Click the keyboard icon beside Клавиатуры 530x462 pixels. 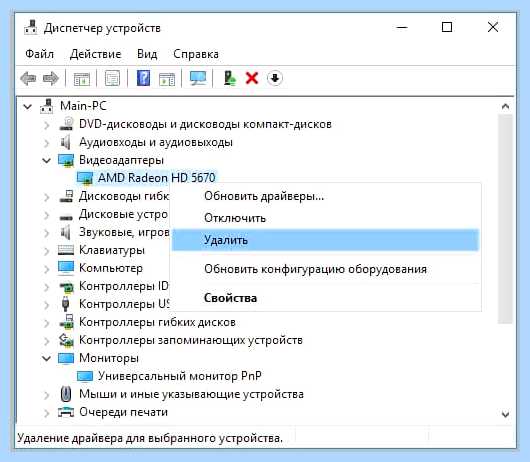click(66, 250)
